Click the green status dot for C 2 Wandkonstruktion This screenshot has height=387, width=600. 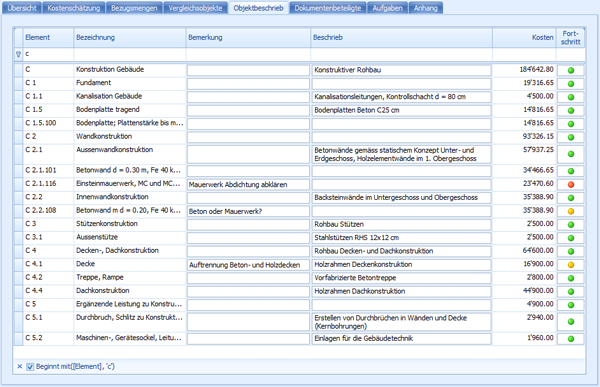point(571,137)
